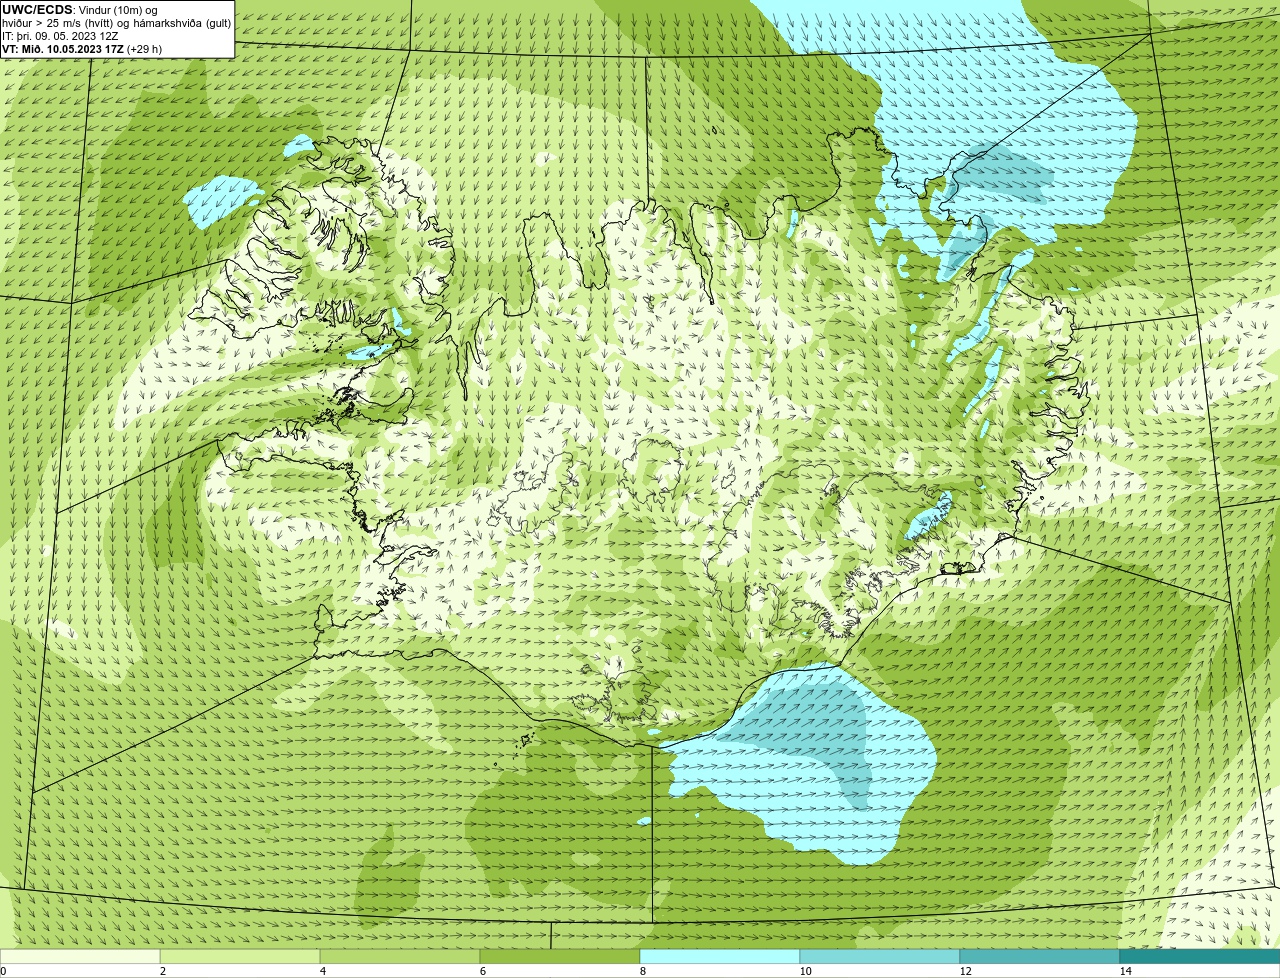Click the 'UWC/ECDS' title text

point(37,10)
